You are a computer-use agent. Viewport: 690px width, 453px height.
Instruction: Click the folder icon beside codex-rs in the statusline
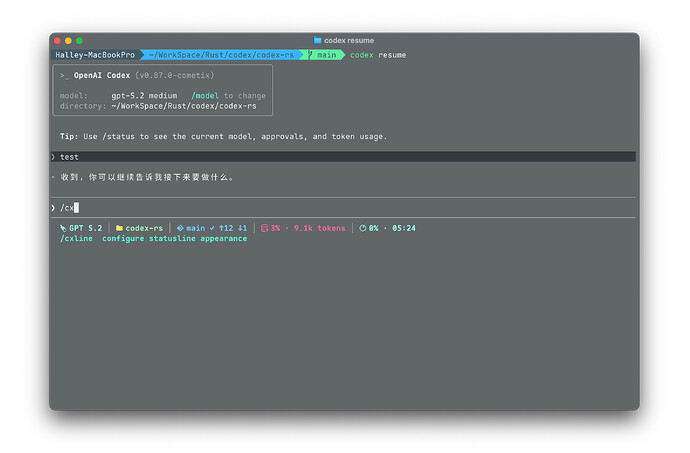click(x=119, y=228)
